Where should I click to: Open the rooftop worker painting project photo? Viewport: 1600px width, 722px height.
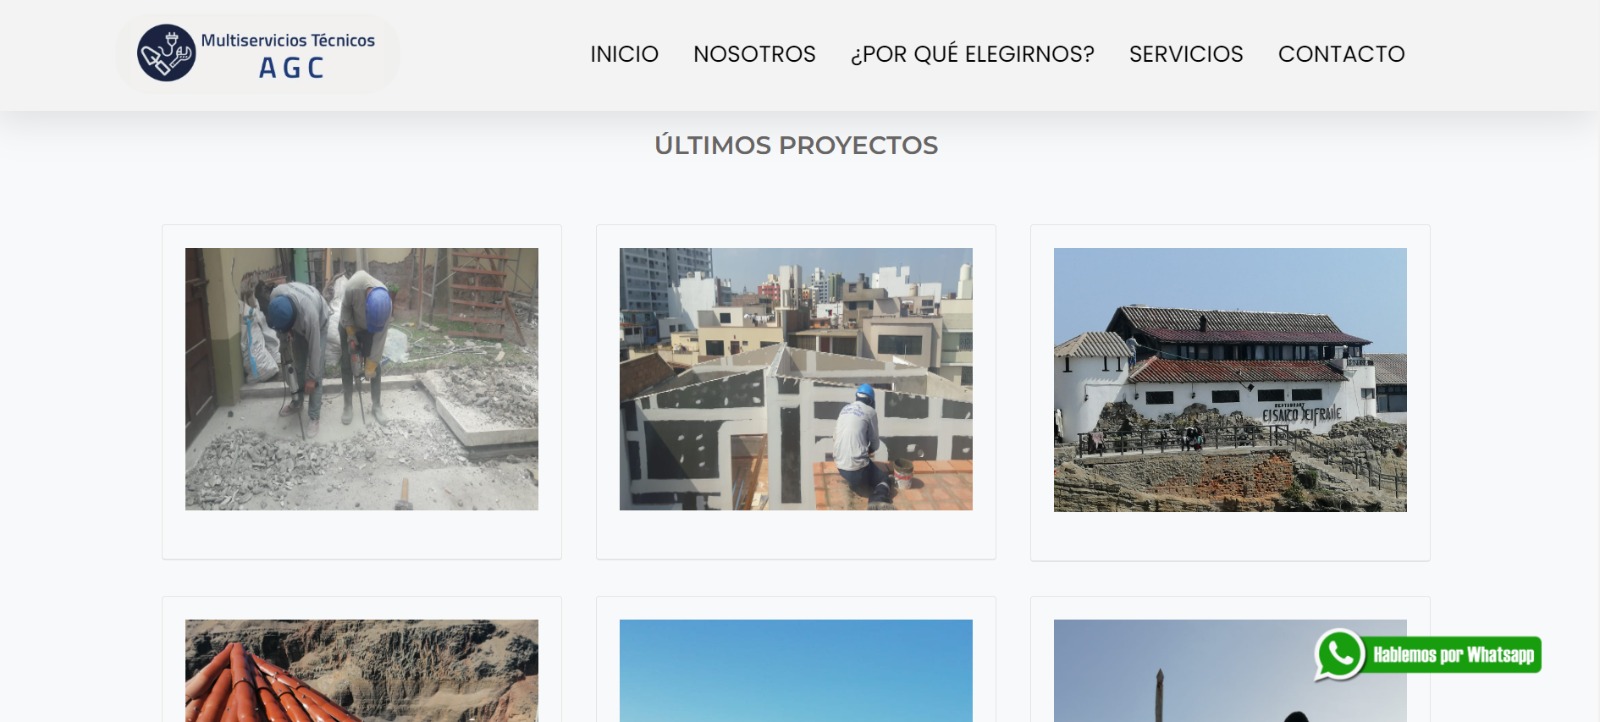tap(795, 379)
